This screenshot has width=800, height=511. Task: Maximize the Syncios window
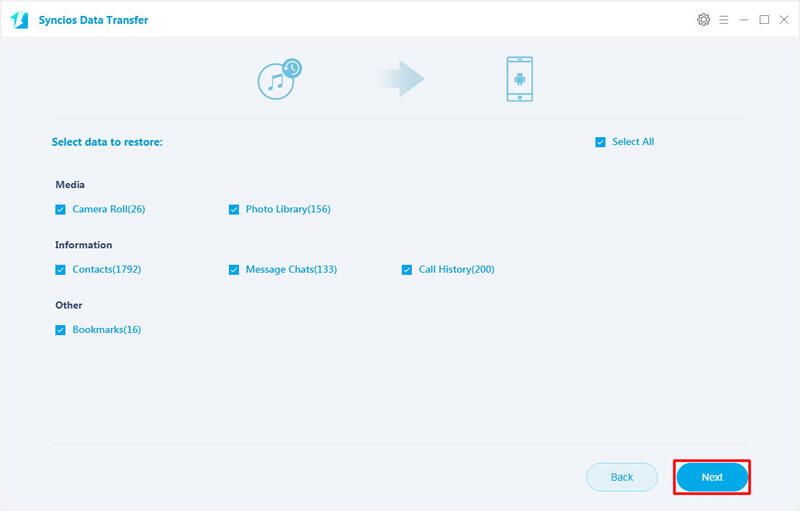pyautogui.click(x=764, y=20)
